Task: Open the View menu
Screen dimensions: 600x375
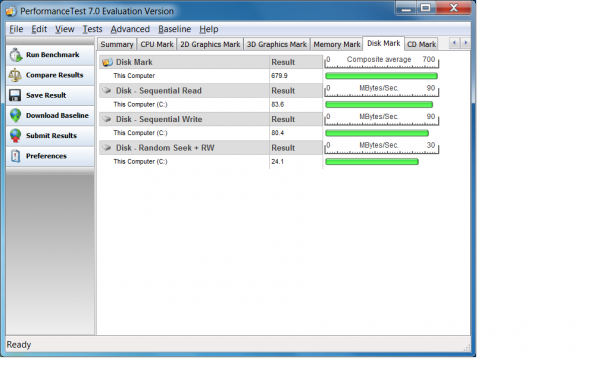Action: tap(64, 29)
